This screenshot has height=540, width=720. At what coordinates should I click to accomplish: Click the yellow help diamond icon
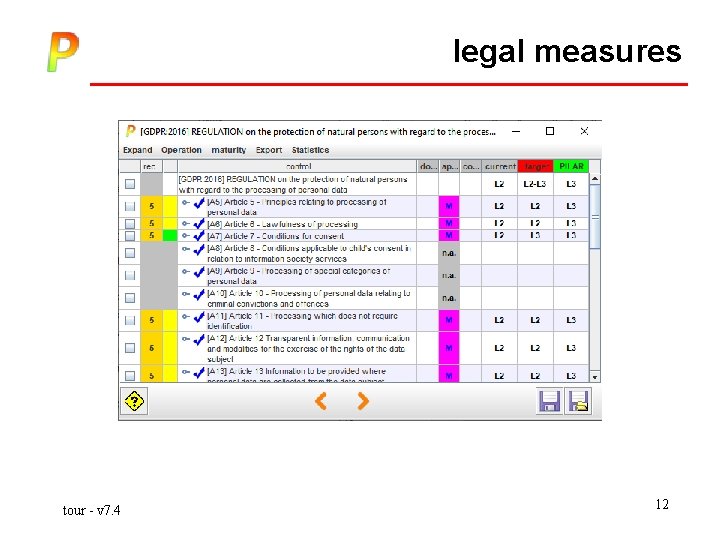coord(134,401)
